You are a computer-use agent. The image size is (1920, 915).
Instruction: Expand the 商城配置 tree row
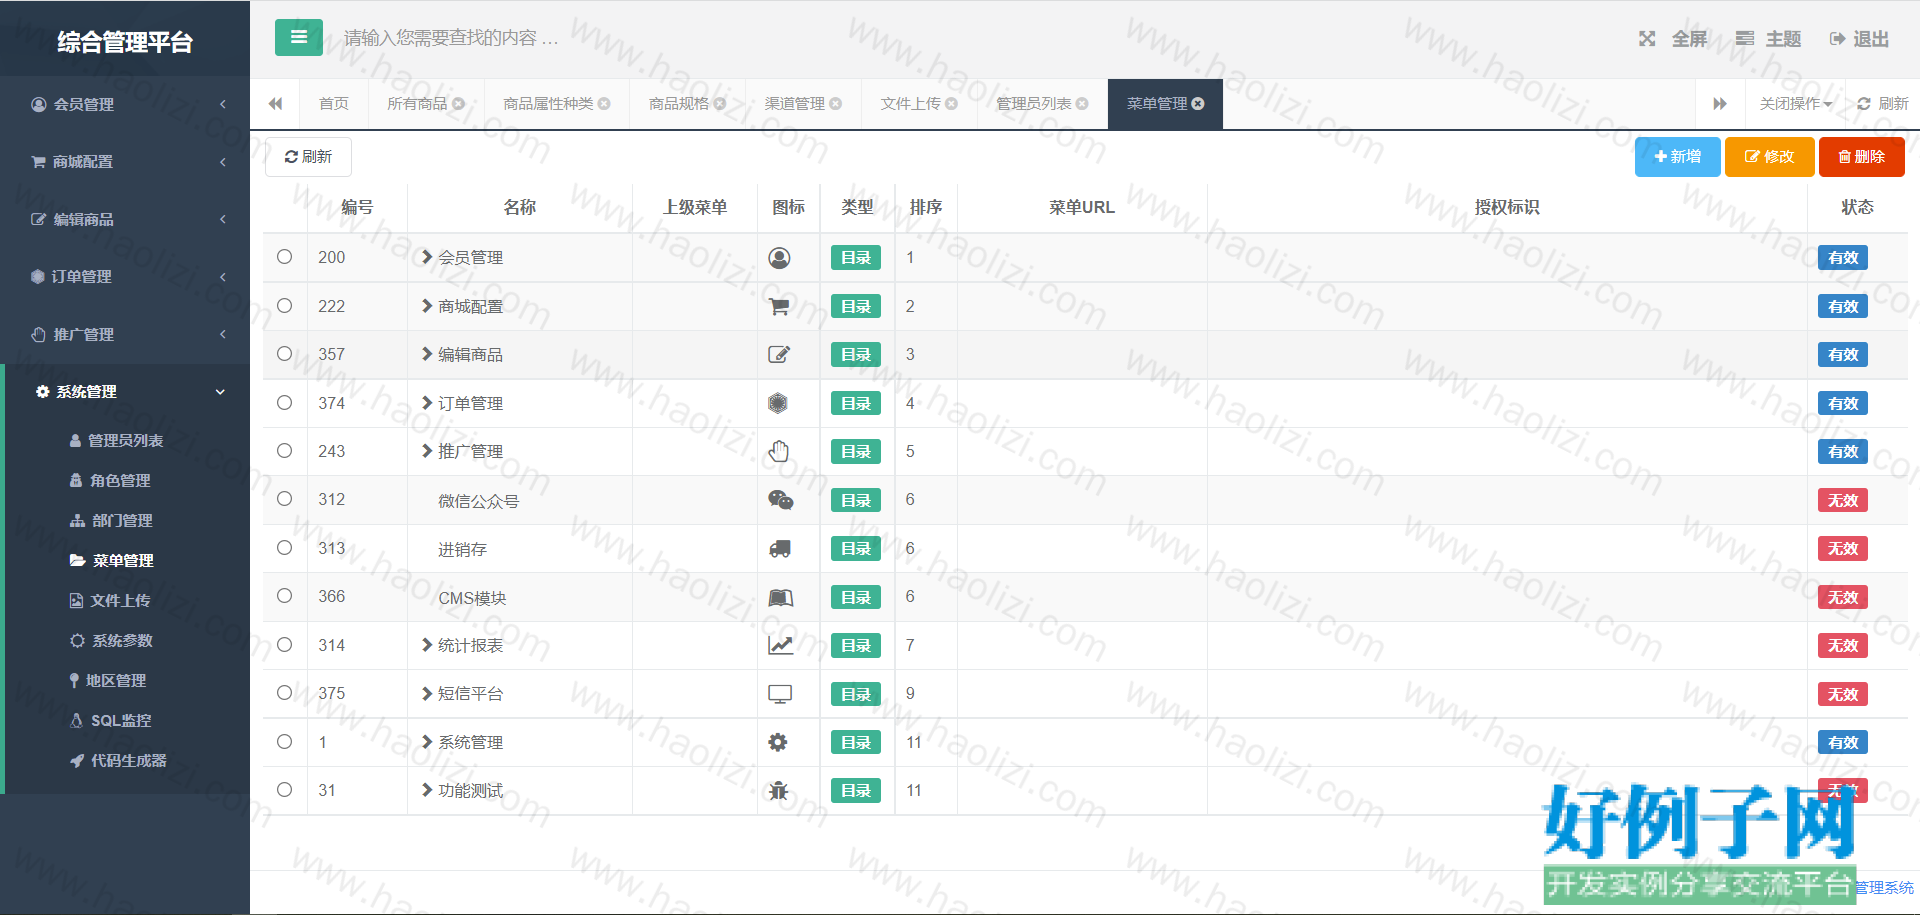(x=427, y=306)
